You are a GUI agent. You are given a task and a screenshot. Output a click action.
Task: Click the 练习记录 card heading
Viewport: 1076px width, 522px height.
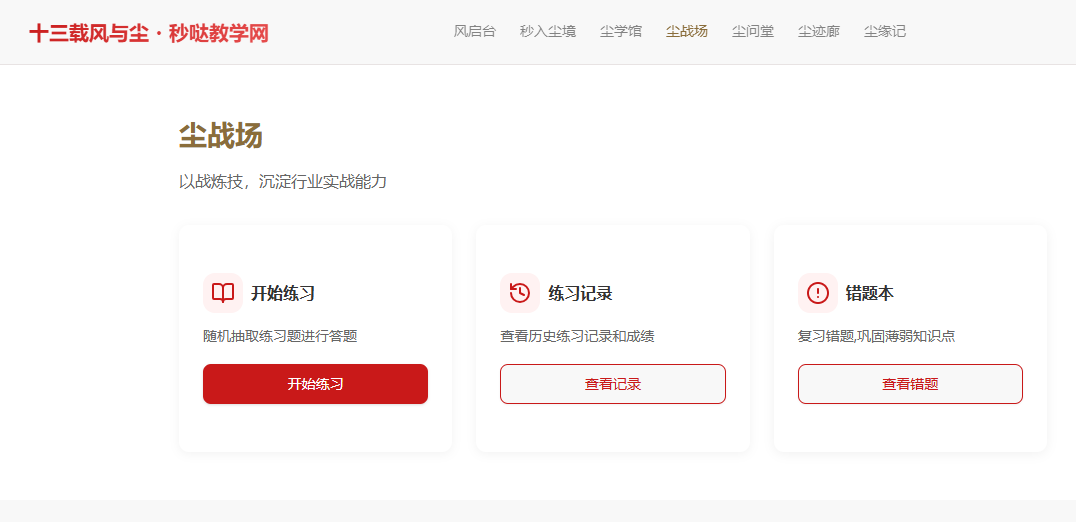580,294
